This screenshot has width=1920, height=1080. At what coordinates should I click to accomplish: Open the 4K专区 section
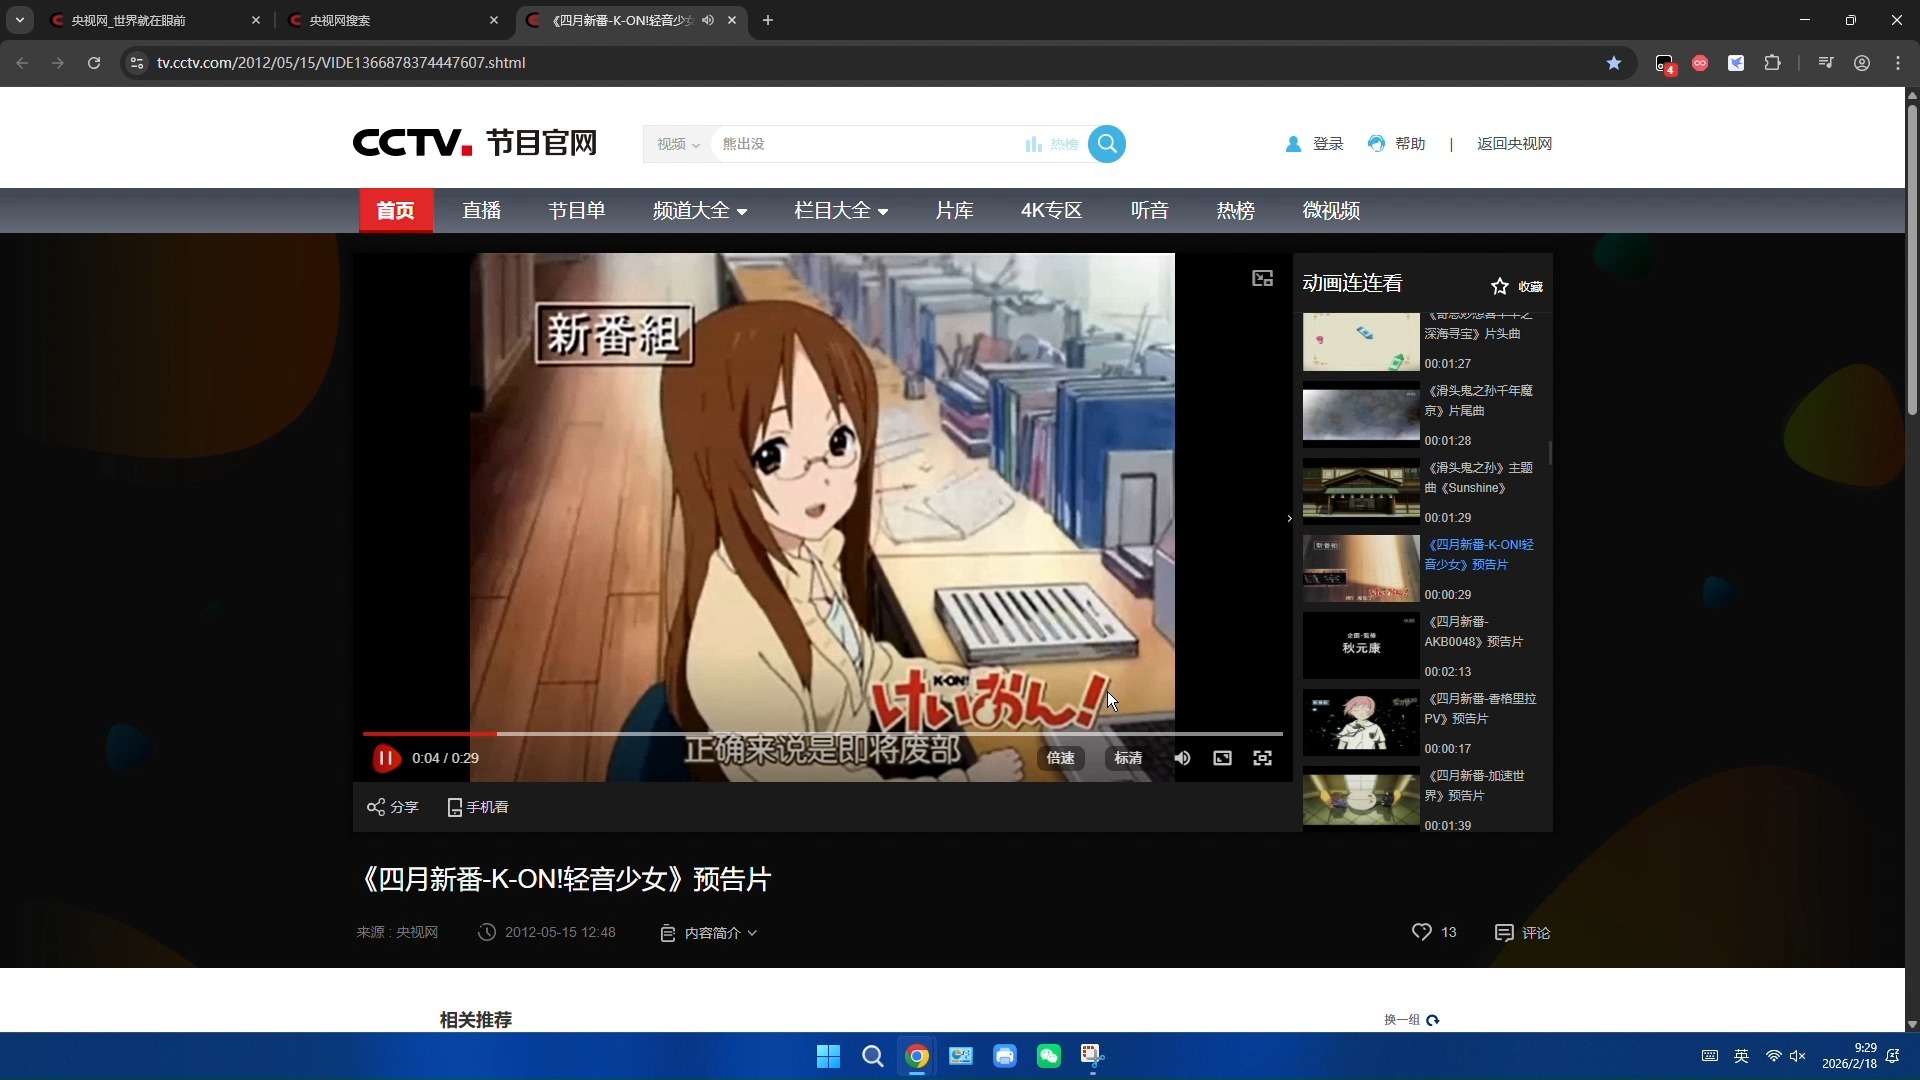click(x=1051, y=210)
